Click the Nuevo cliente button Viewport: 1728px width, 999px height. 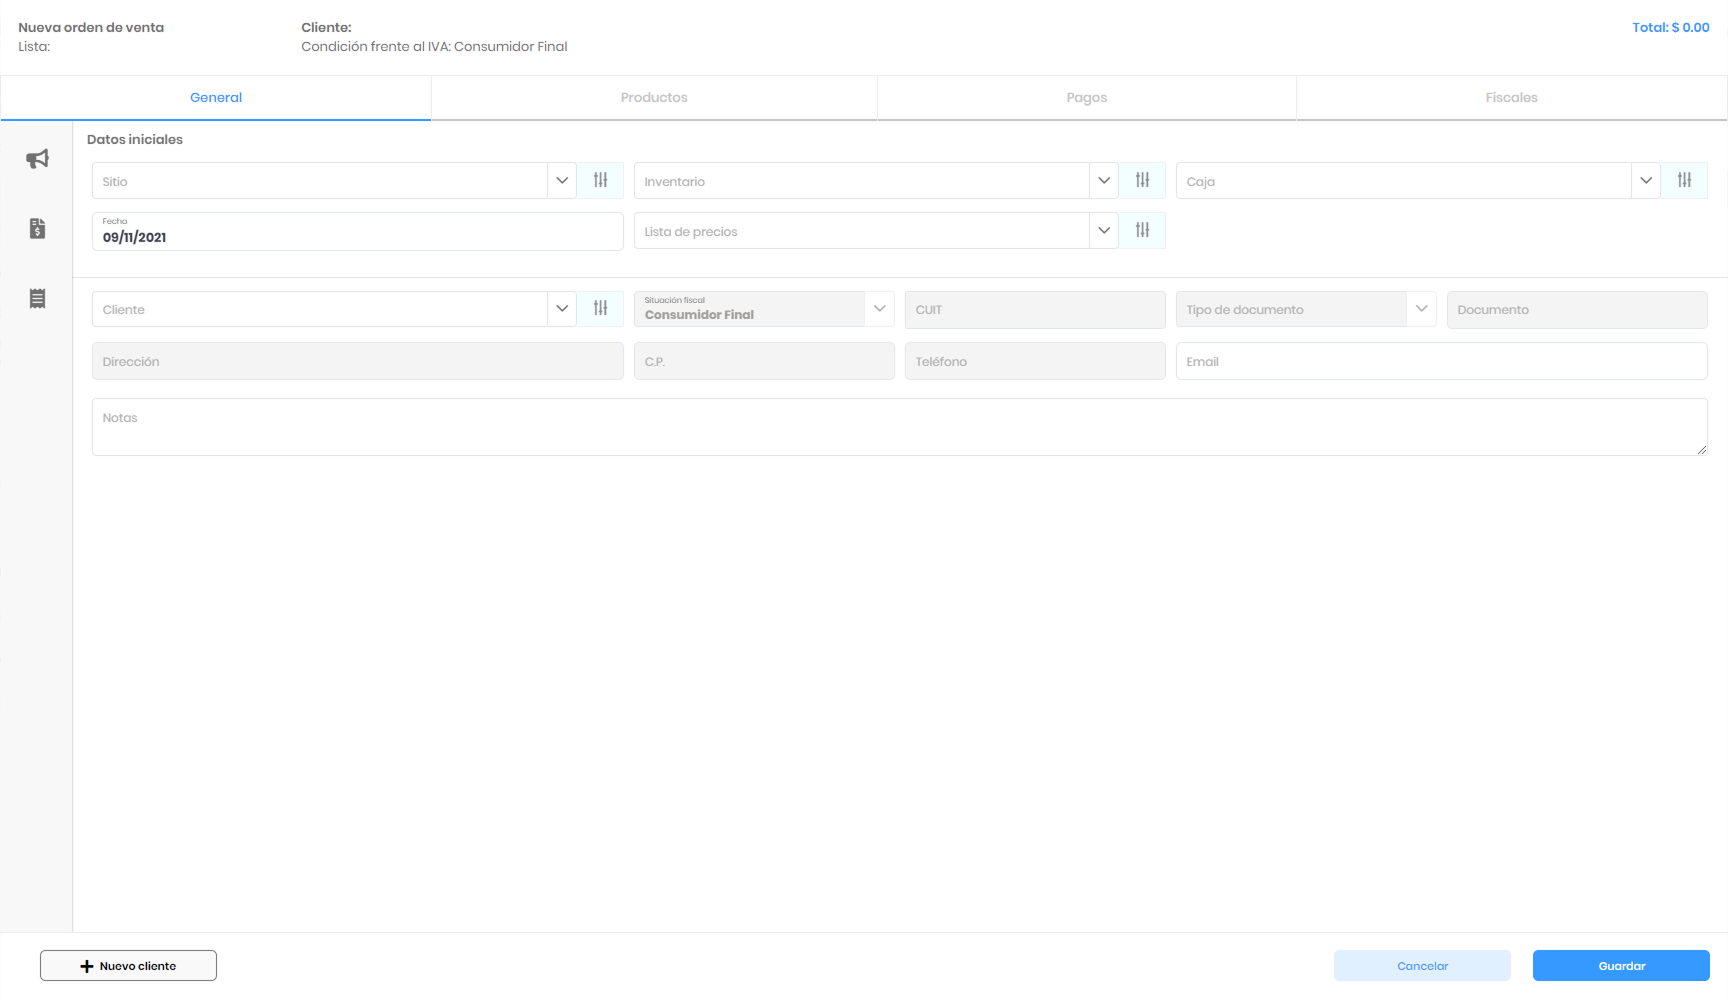(x=128, y=966)
